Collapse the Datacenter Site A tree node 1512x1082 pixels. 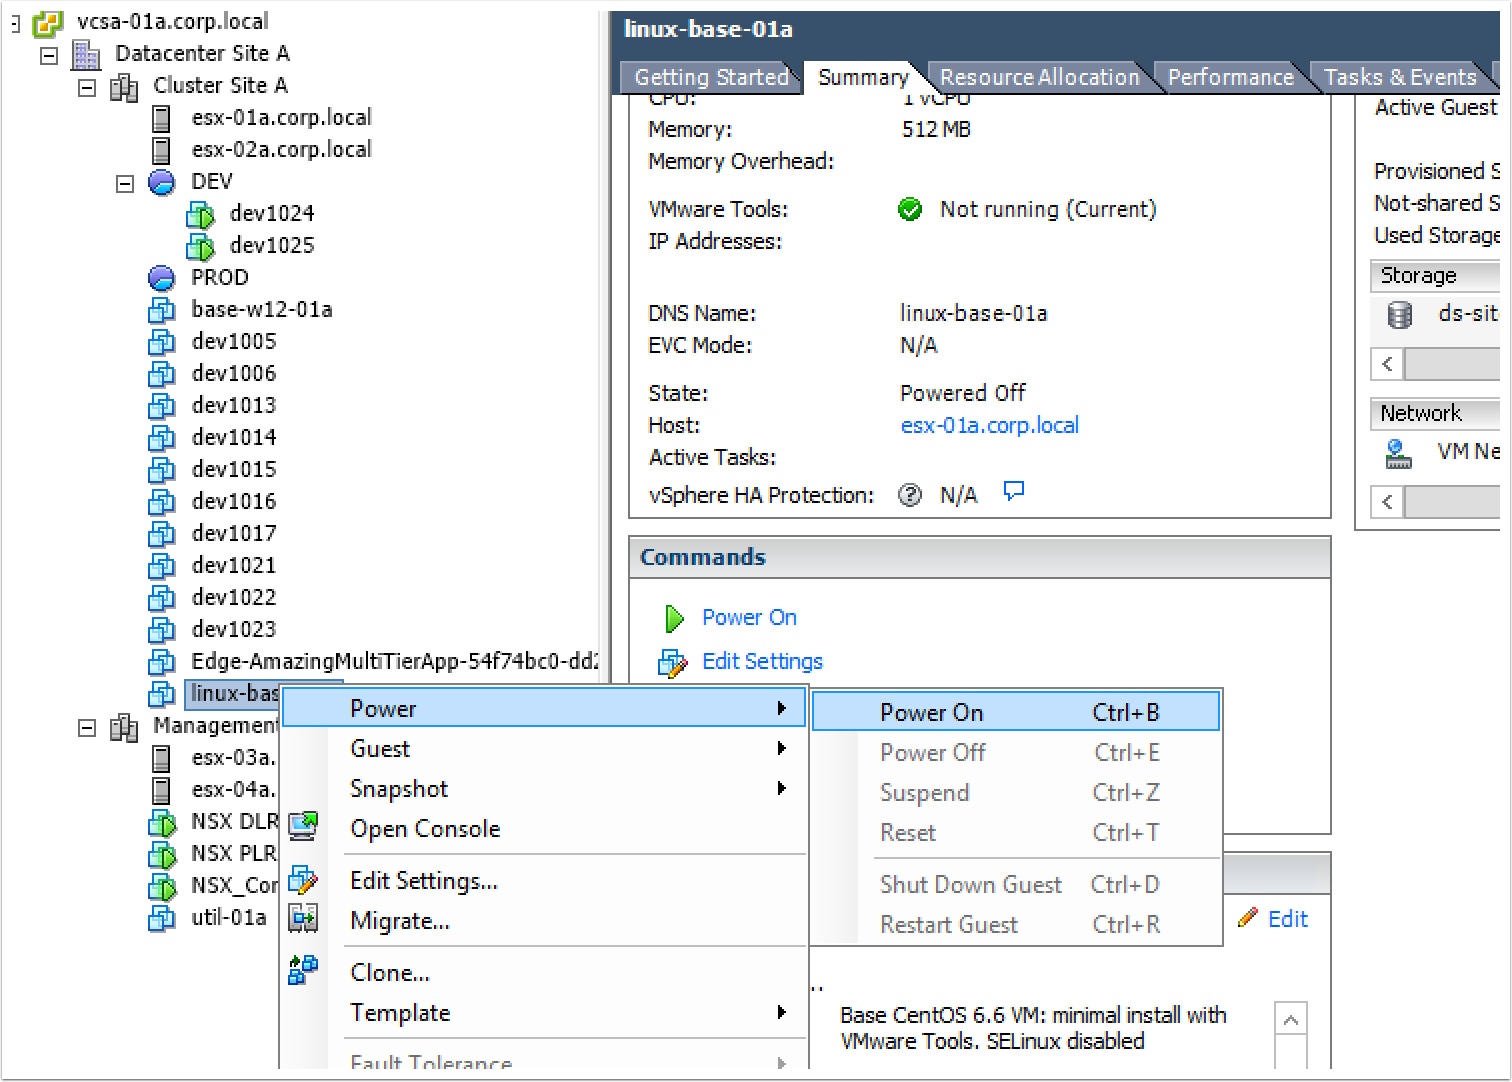[49, 55]
